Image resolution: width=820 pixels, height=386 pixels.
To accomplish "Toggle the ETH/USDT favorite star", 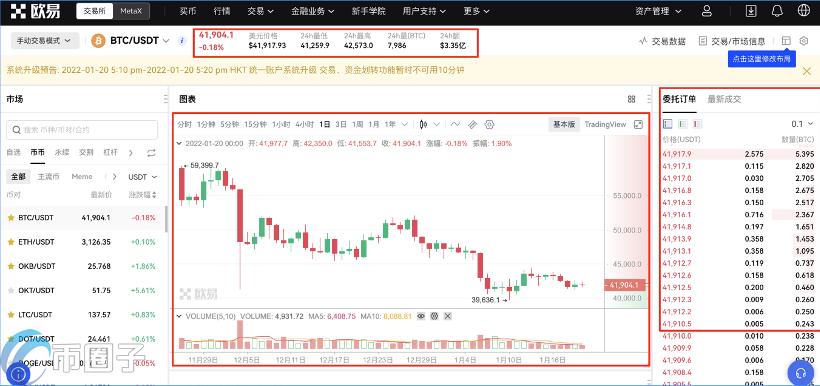I will coord(10,242).
